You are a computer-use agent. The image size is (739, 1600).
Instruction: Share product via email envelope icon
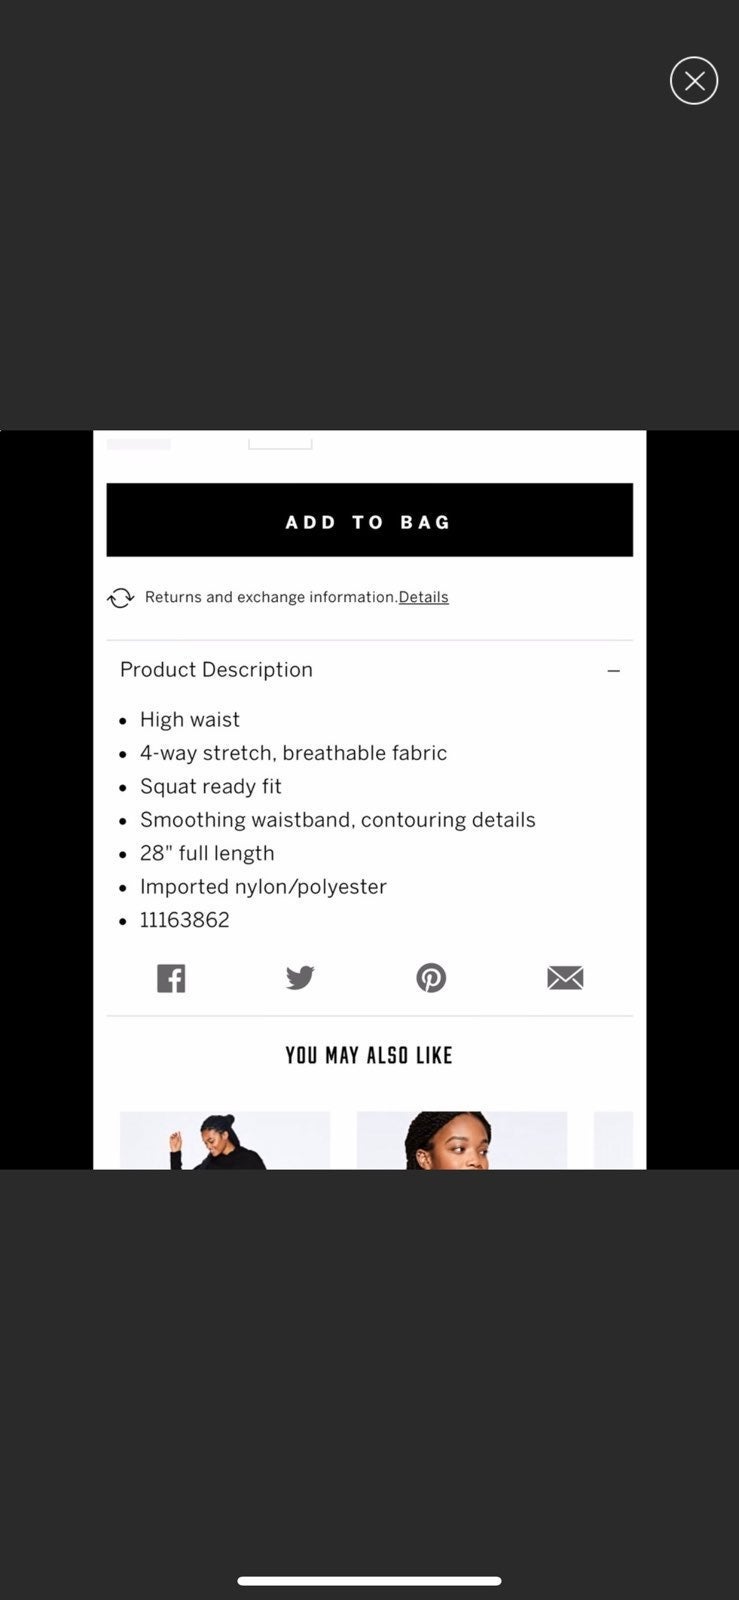565,978
